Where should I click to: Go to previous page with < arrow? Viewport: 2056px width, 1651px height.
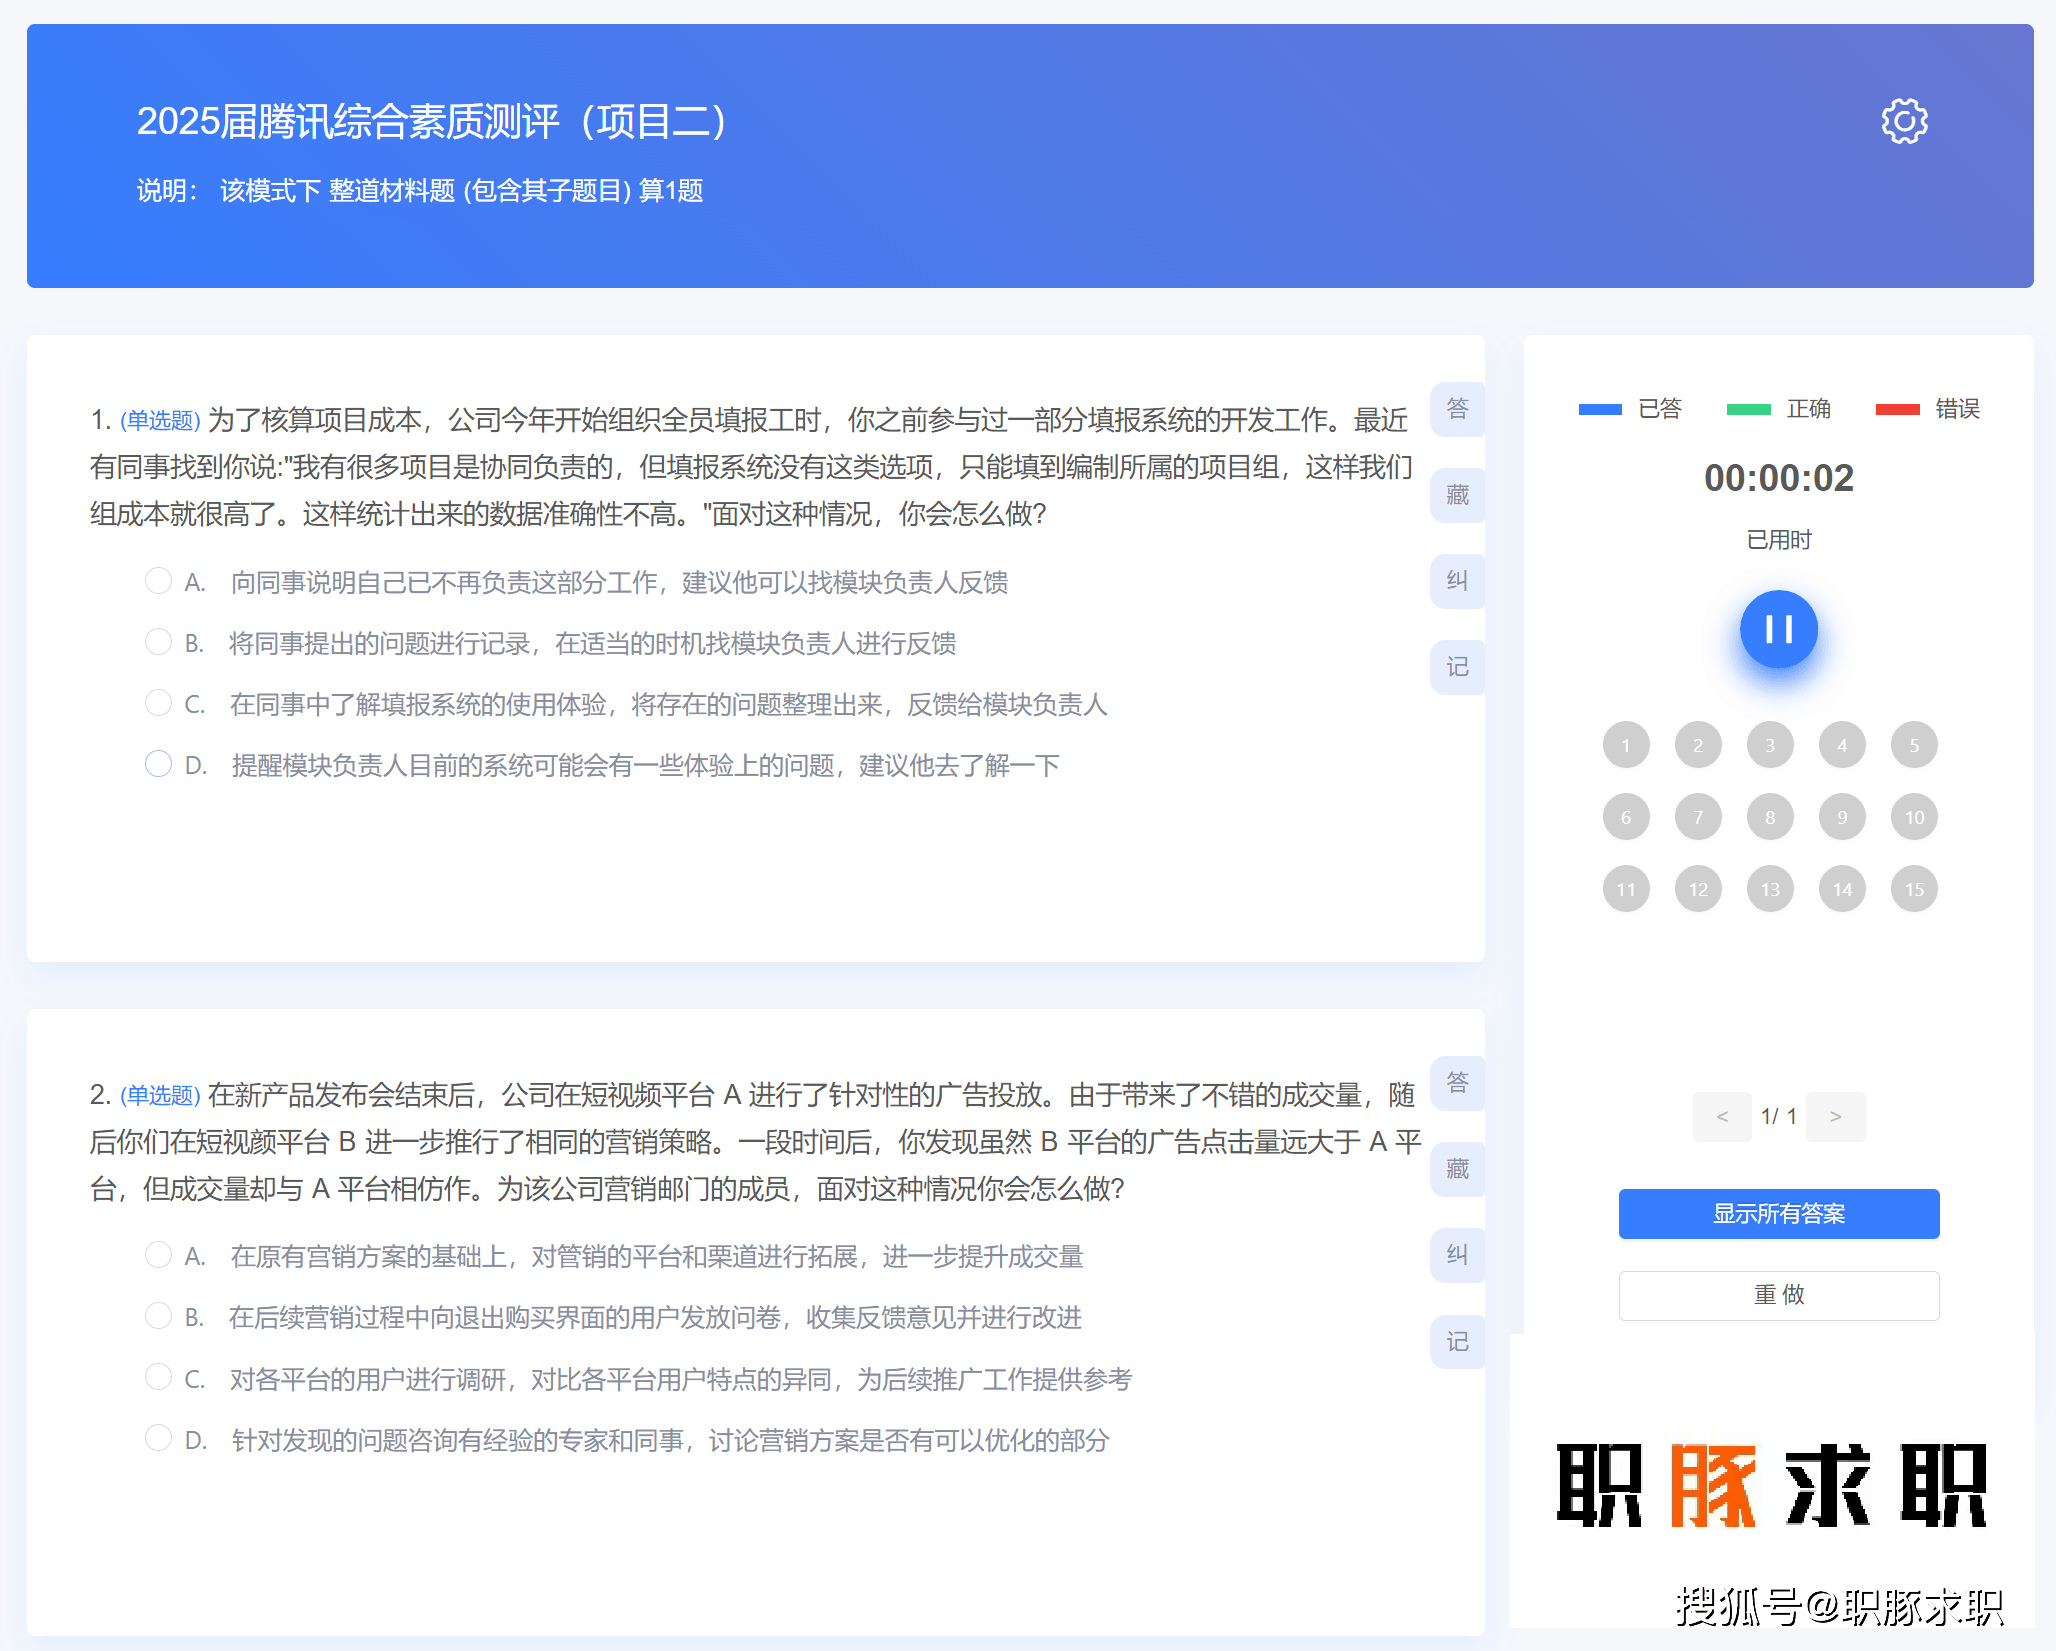click(1721, 1116)
